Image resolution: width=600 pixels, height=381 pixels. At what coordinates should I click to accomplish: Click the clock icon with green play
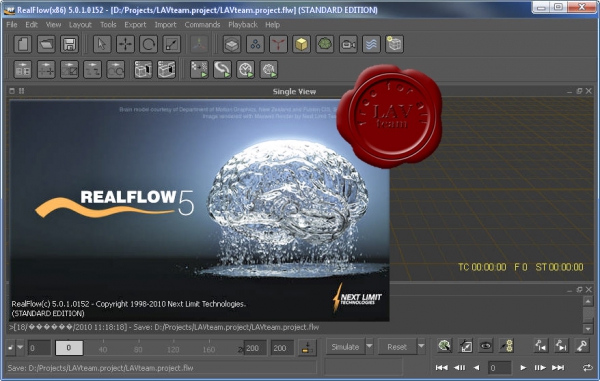coord(246,70)
